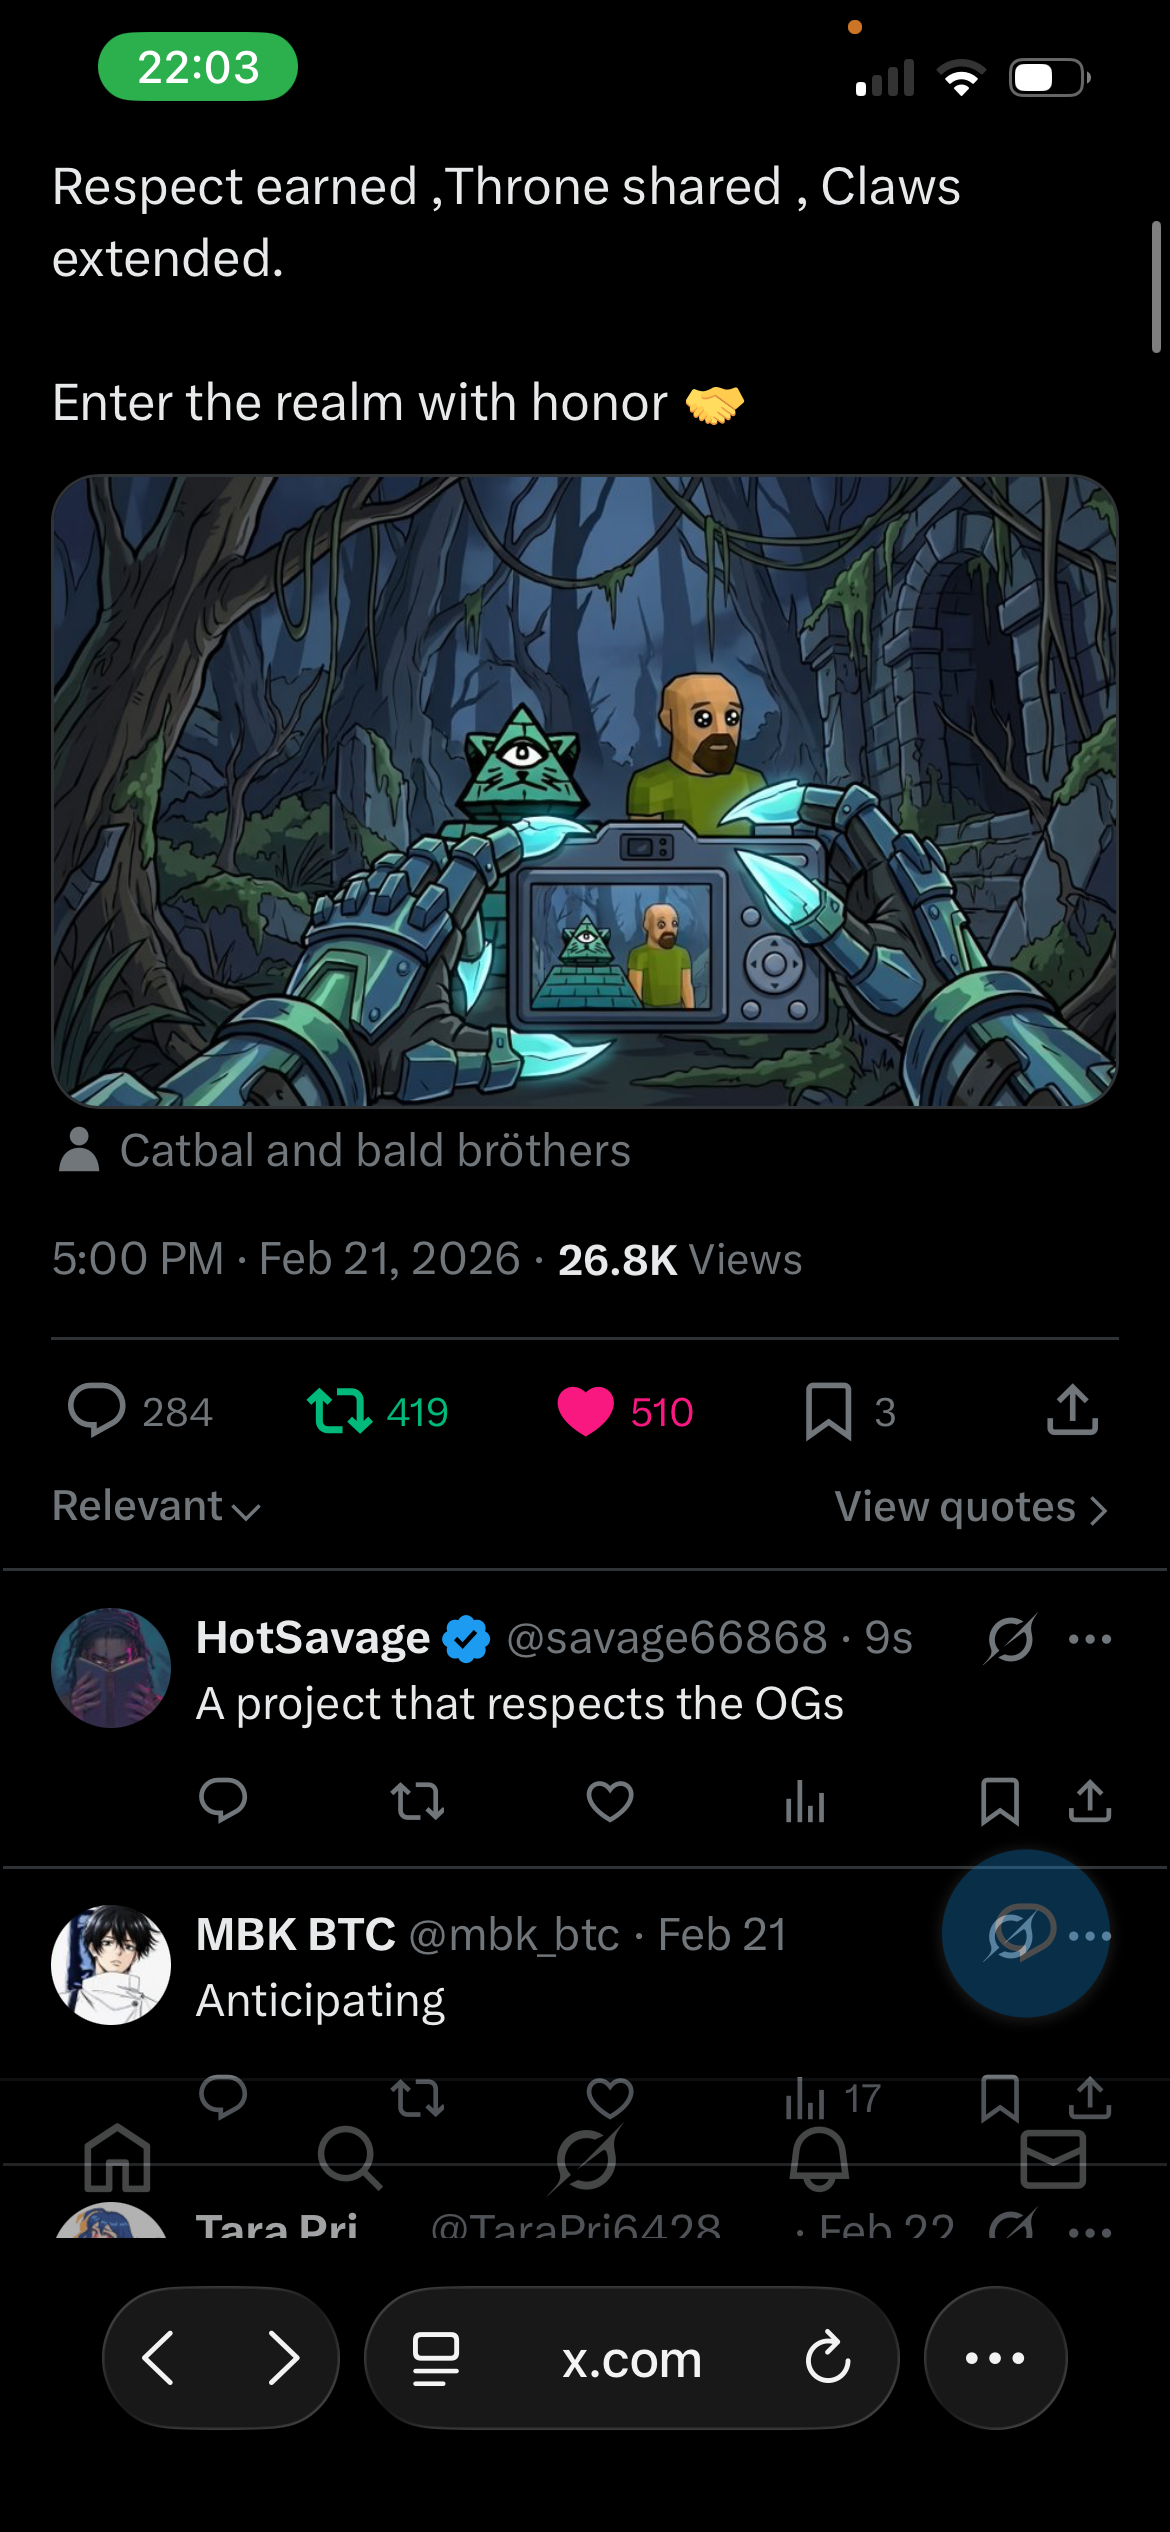Image resolution: width=1170 pixels, height=2532 pixels.
Task: Open the browser more options menu
Action: click(x=995, y=2358)
